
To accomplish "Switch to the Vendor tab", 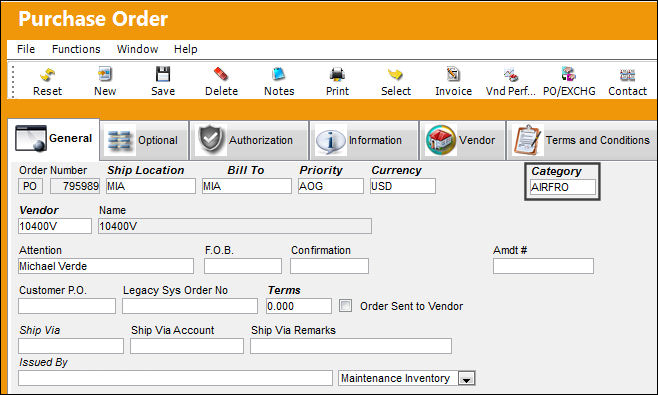I will pos(462,140).
